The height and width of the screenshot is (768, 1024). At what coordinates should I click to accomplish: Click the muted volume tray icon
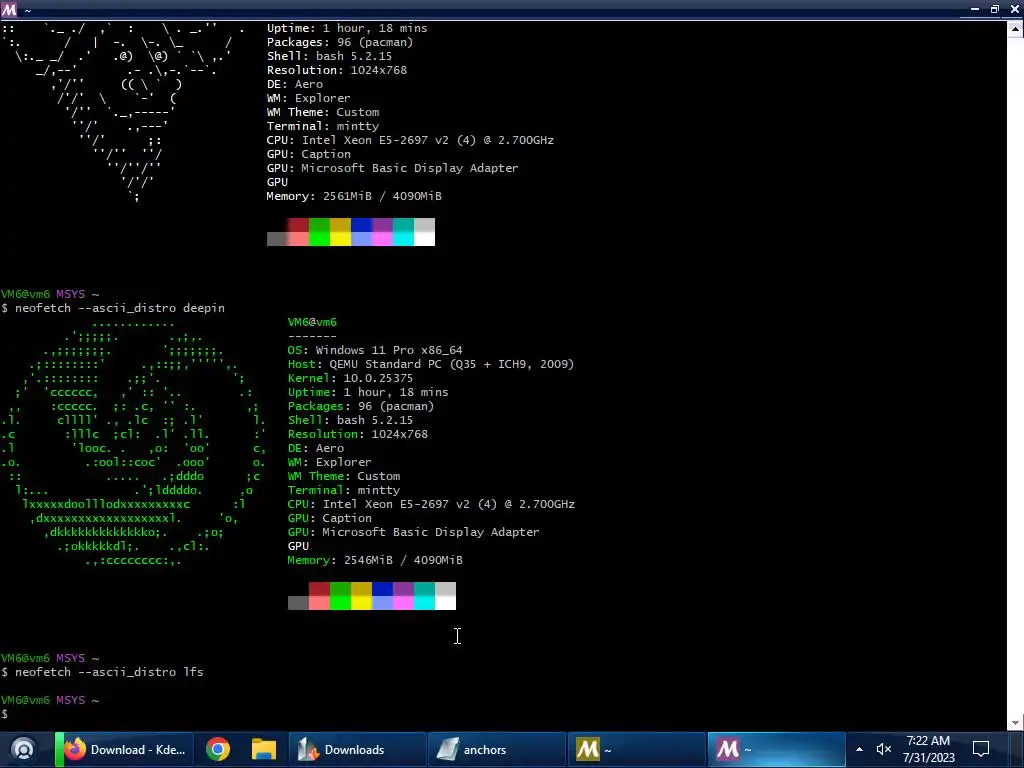[x=884, y=749]
